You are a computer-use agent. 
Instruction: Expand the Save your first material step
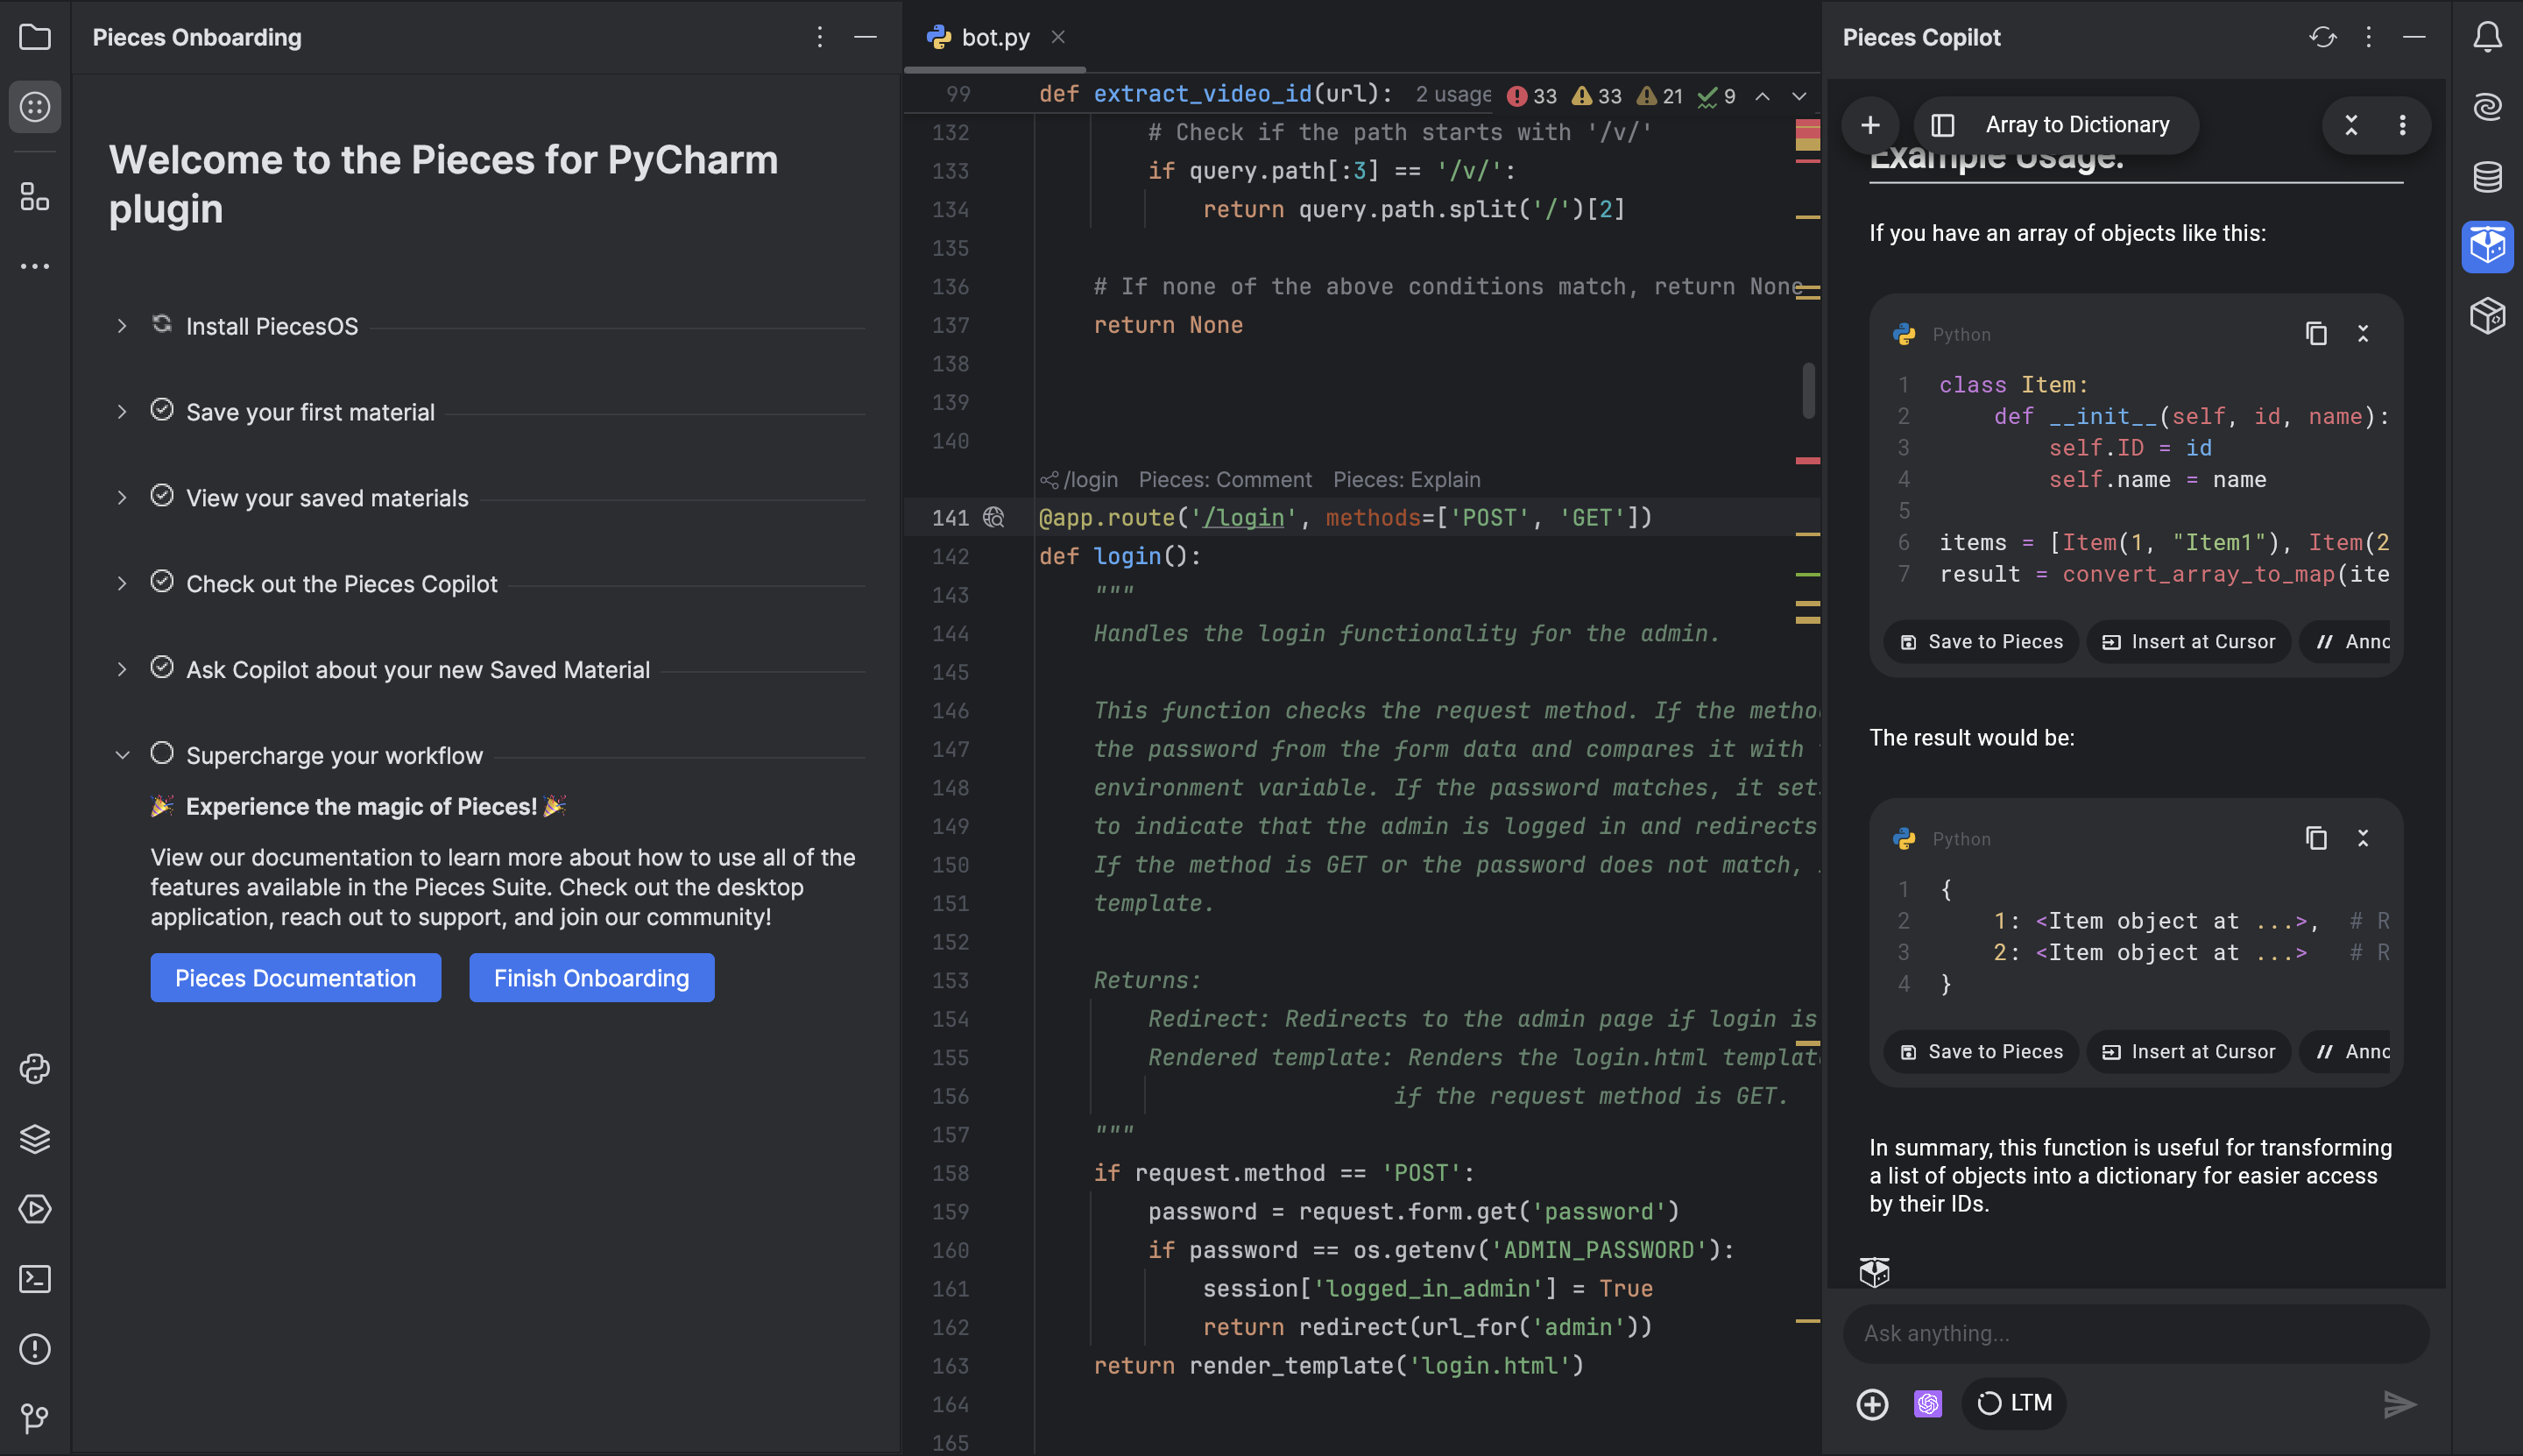pyautogui.click(x=122, y=412)
